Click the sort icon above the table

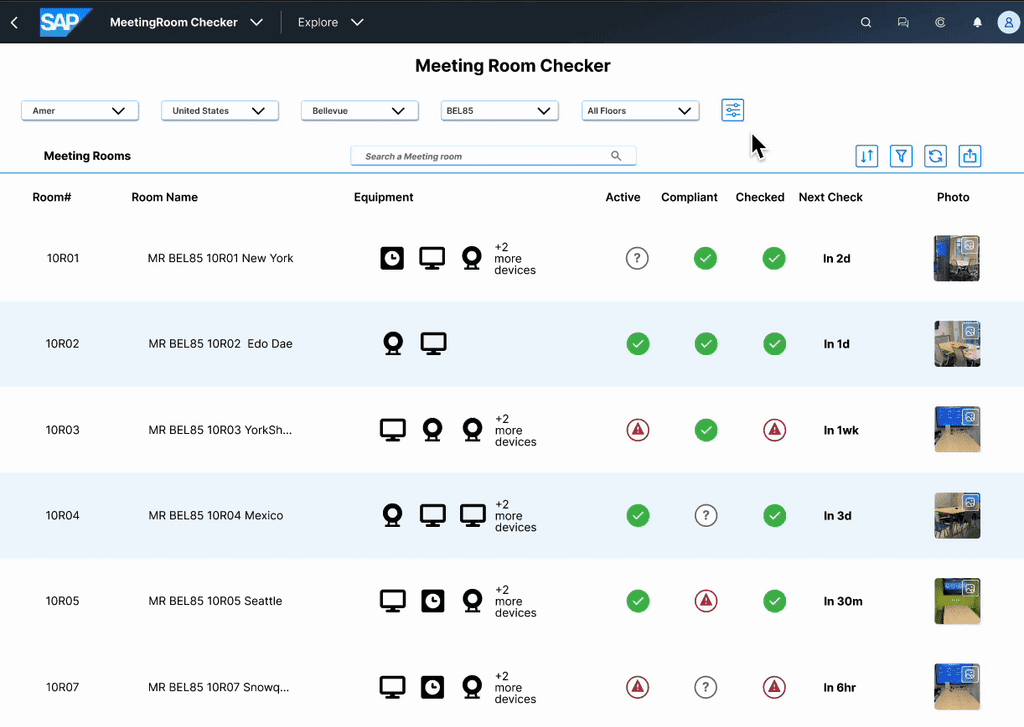[867, 156]
